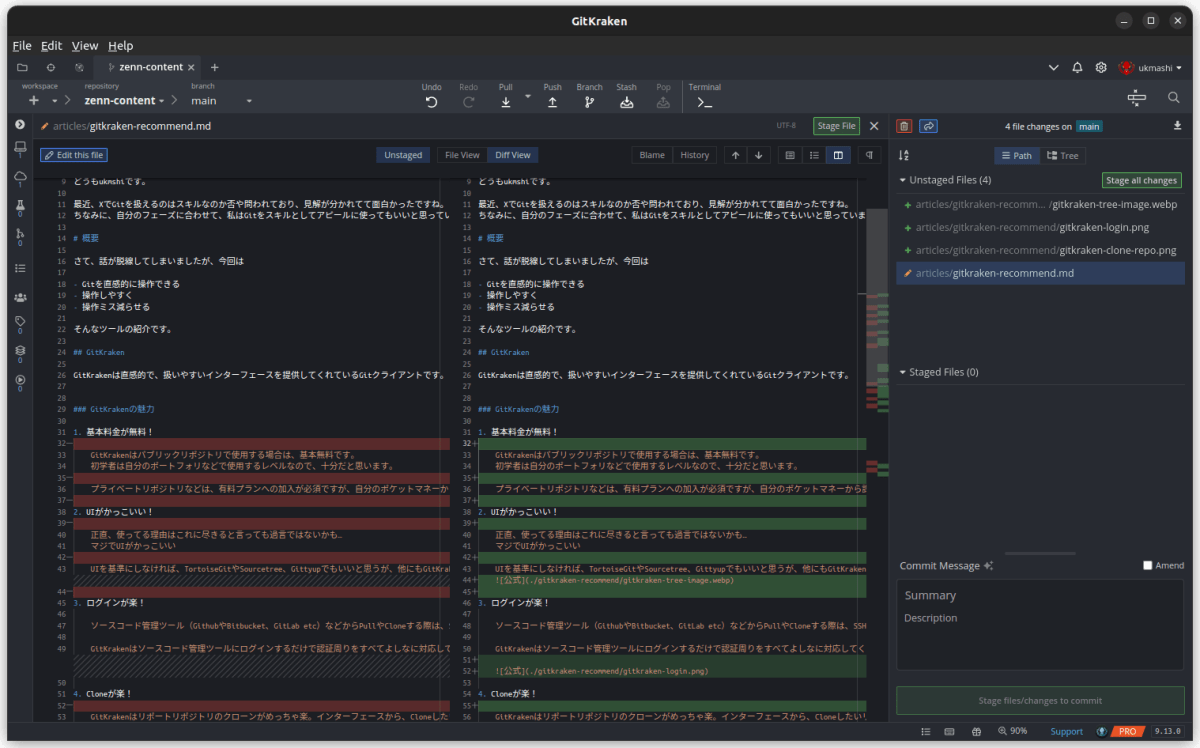
Task: Switch file list to Tree view
Action: point(1063,155)
